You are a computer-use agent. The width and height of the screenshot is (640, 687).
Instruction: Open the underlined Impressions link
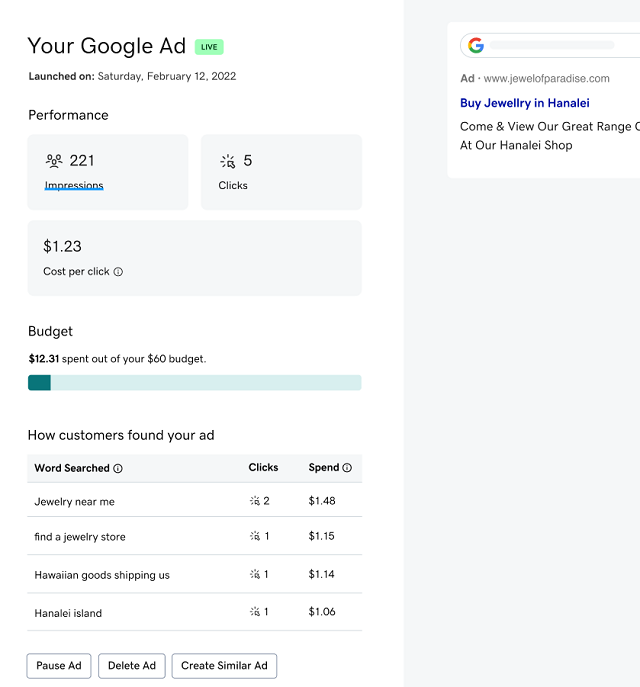[x=74, y=186]
